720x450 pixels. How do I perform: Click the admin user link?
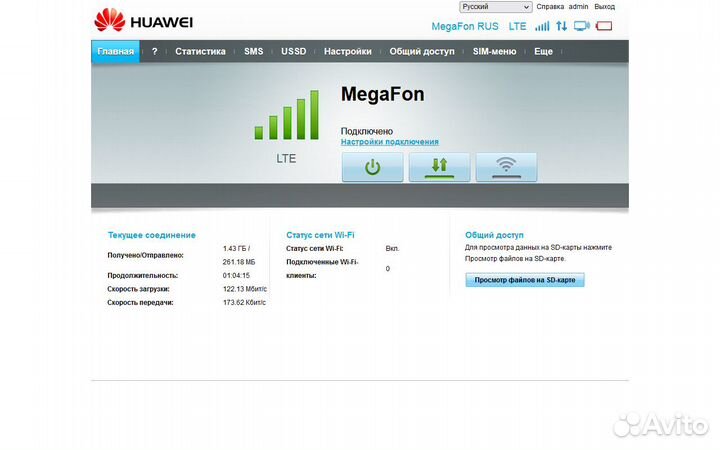coord(578,7)
